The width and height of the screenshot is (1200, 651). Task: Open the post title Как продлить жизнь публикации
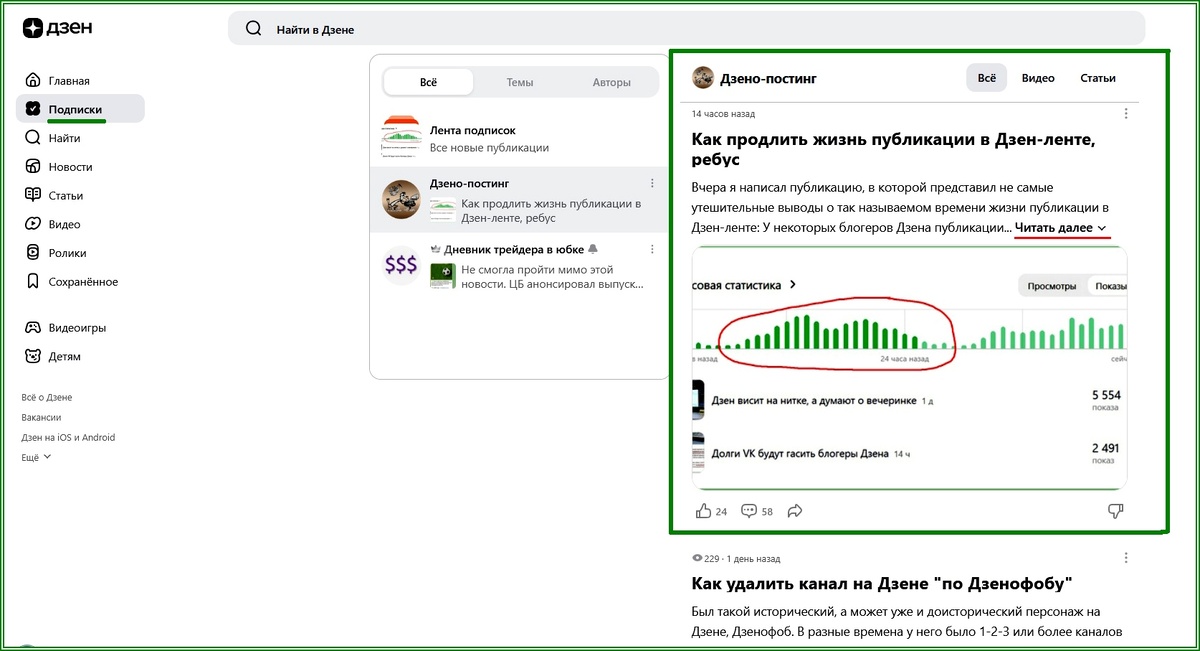(893, 149)
